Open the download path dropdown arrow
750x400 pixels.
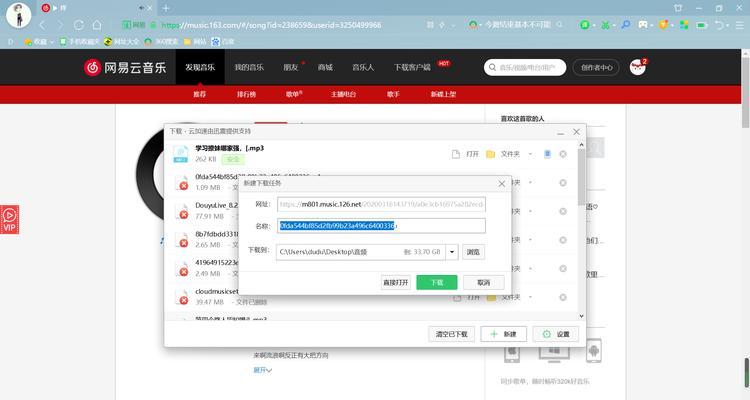pos(452,252)
